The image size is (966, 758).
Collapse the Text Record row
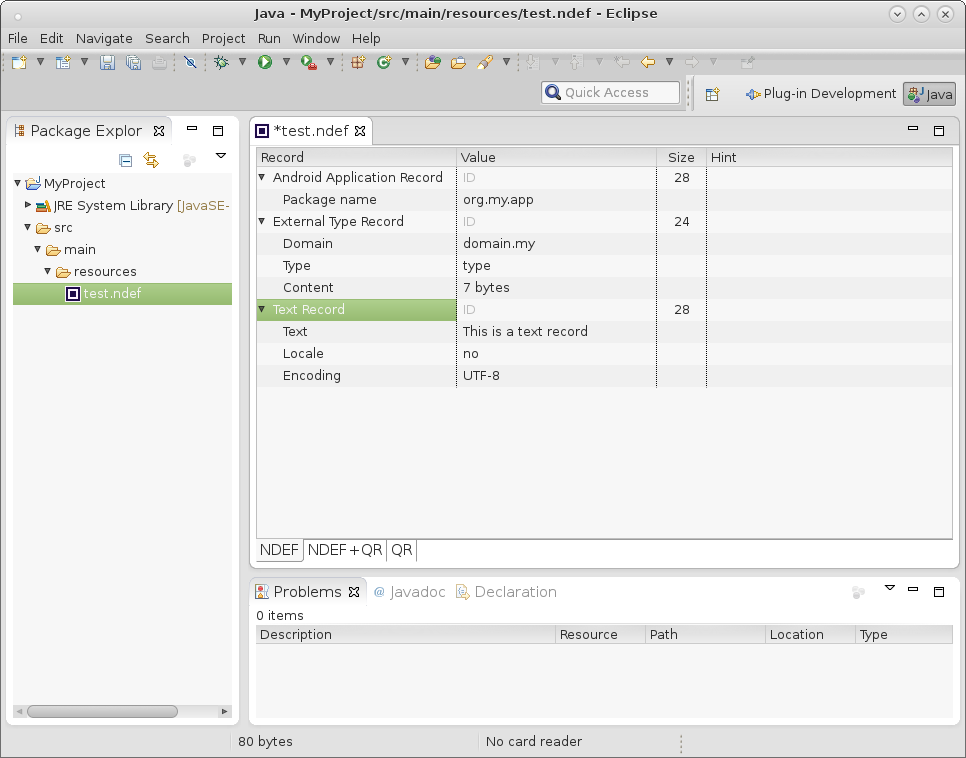262,309
